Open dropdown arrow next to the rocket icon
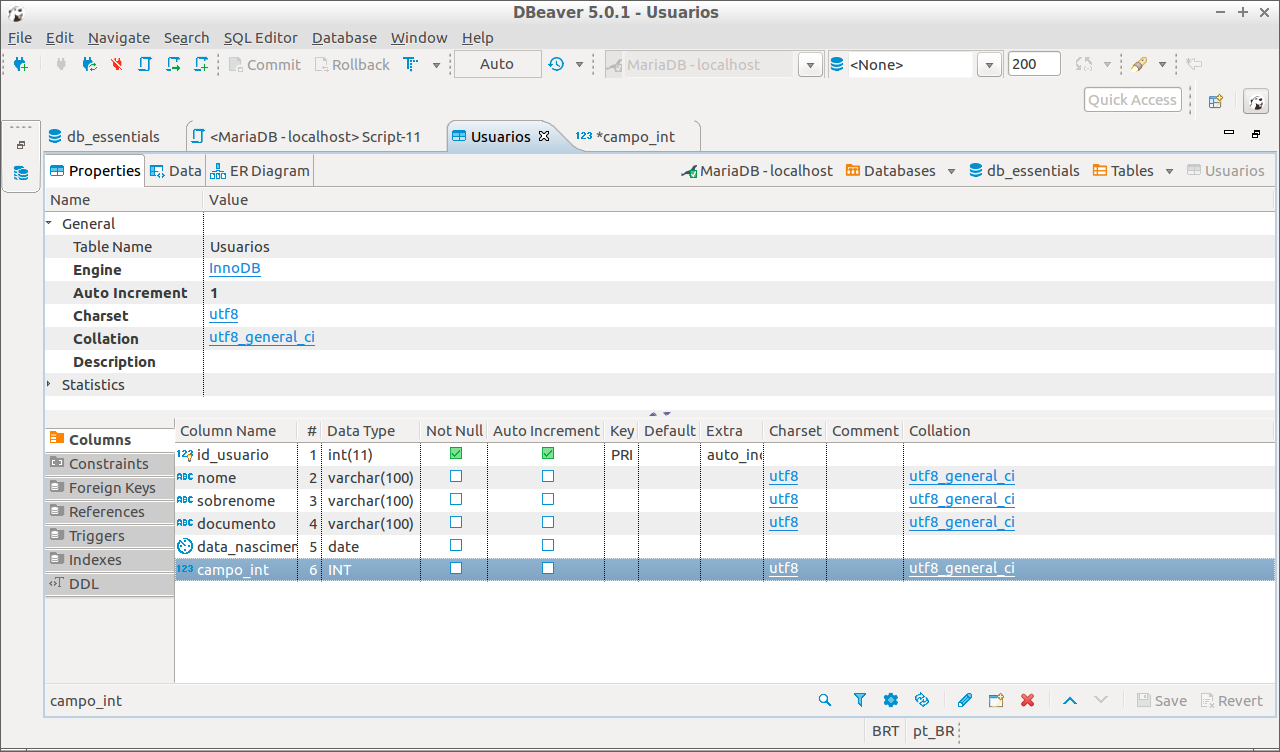The height and width of the screenshot is (752, 1280). pos(1162,65)
